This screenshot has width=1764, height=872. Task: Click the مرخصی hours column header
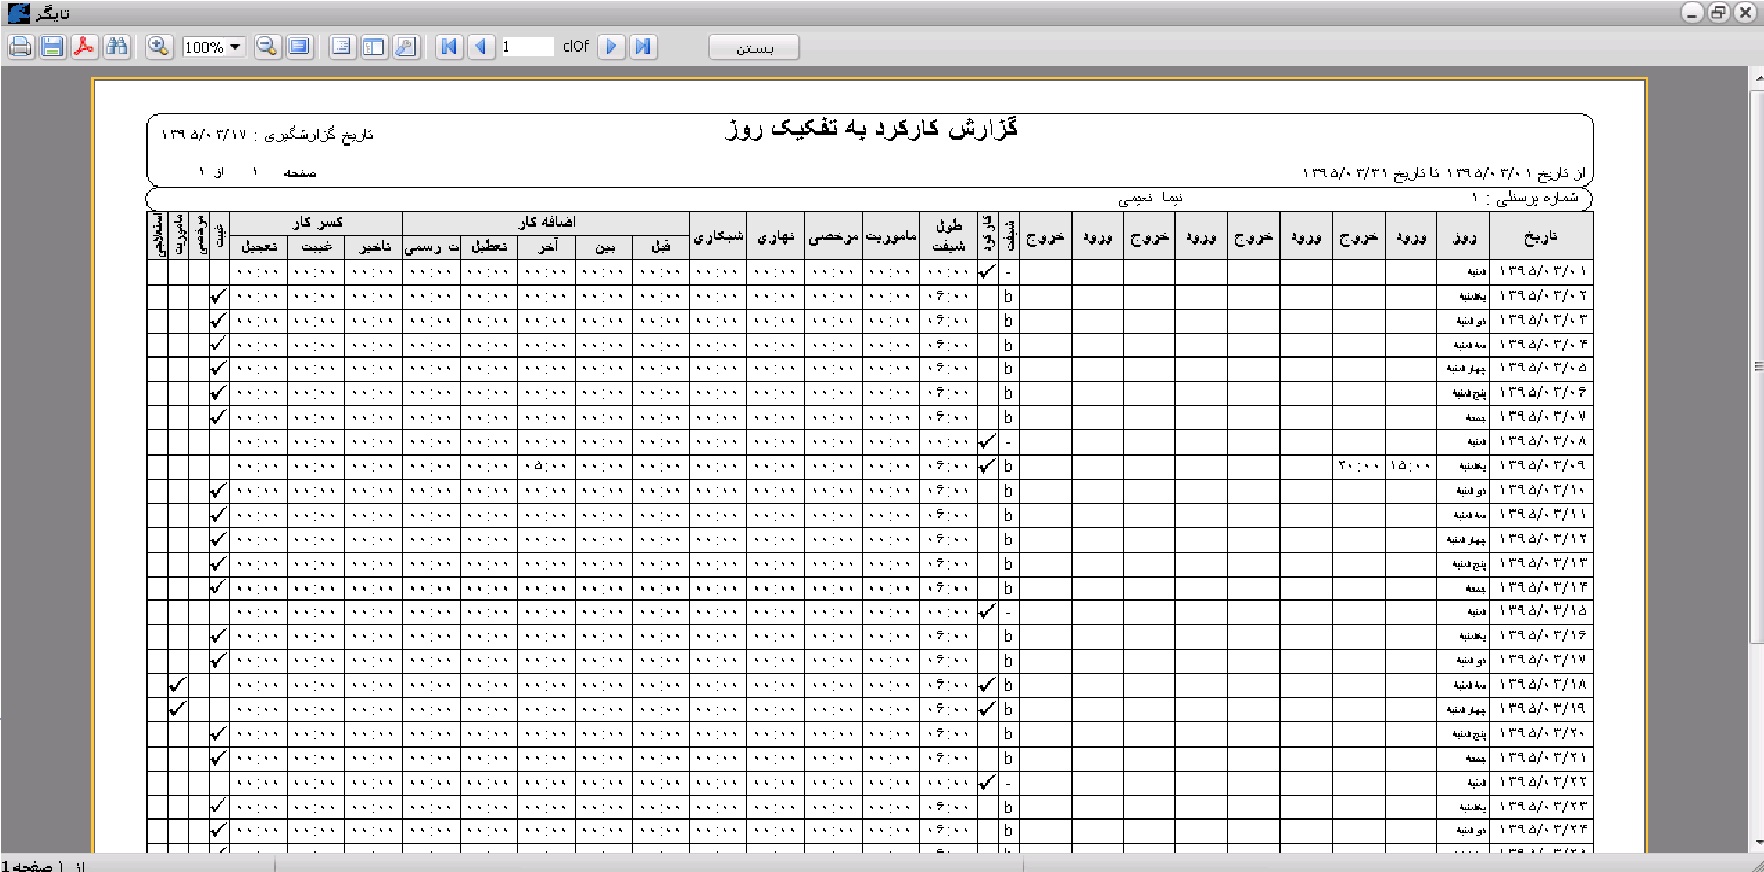[x=833, y=237]
